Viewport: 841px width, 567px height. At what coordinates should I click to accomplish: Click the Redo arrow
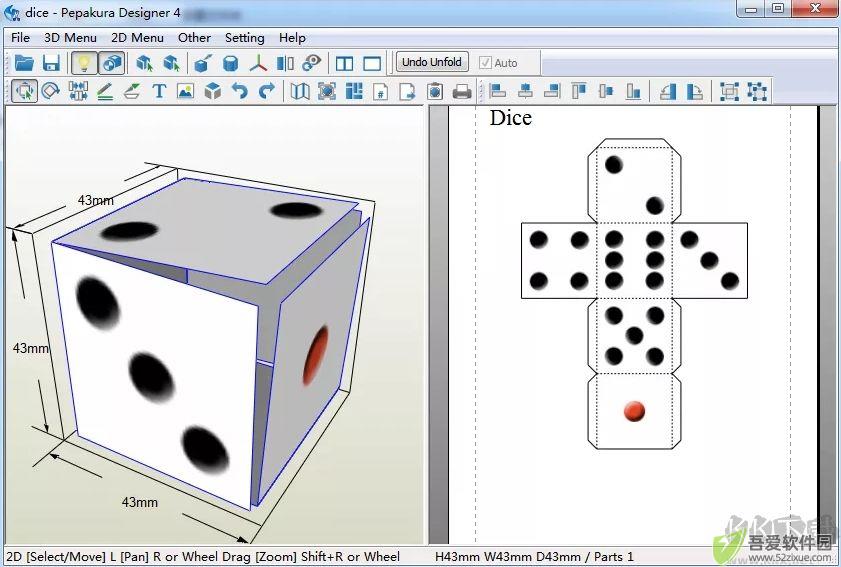coord(267,91)
